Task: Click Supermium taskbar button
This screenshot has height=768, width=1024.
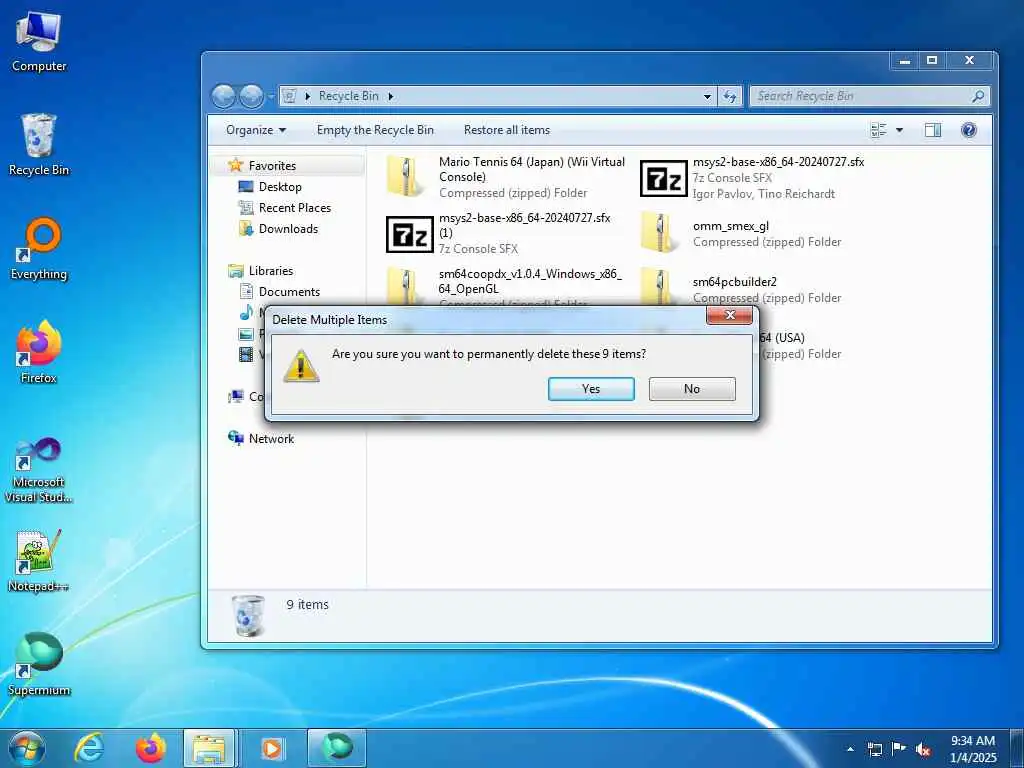Action: point(336,748)
